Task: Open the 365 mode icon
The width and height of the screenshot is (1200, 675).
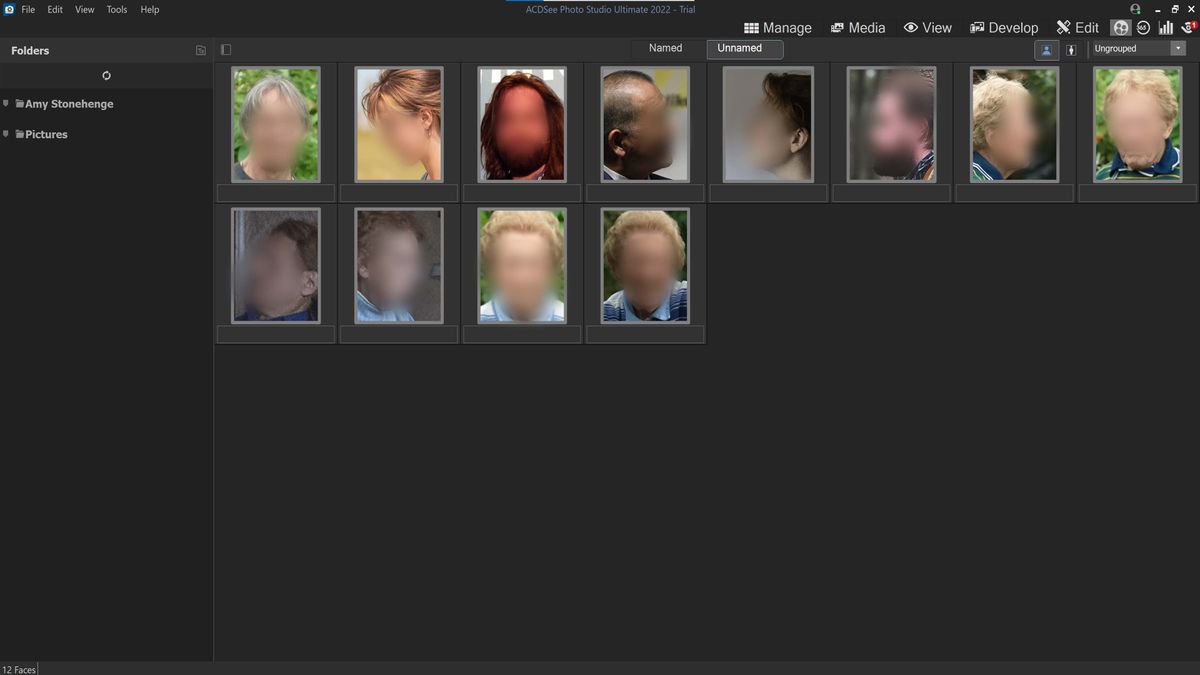Action: [x=1143, y=28]
